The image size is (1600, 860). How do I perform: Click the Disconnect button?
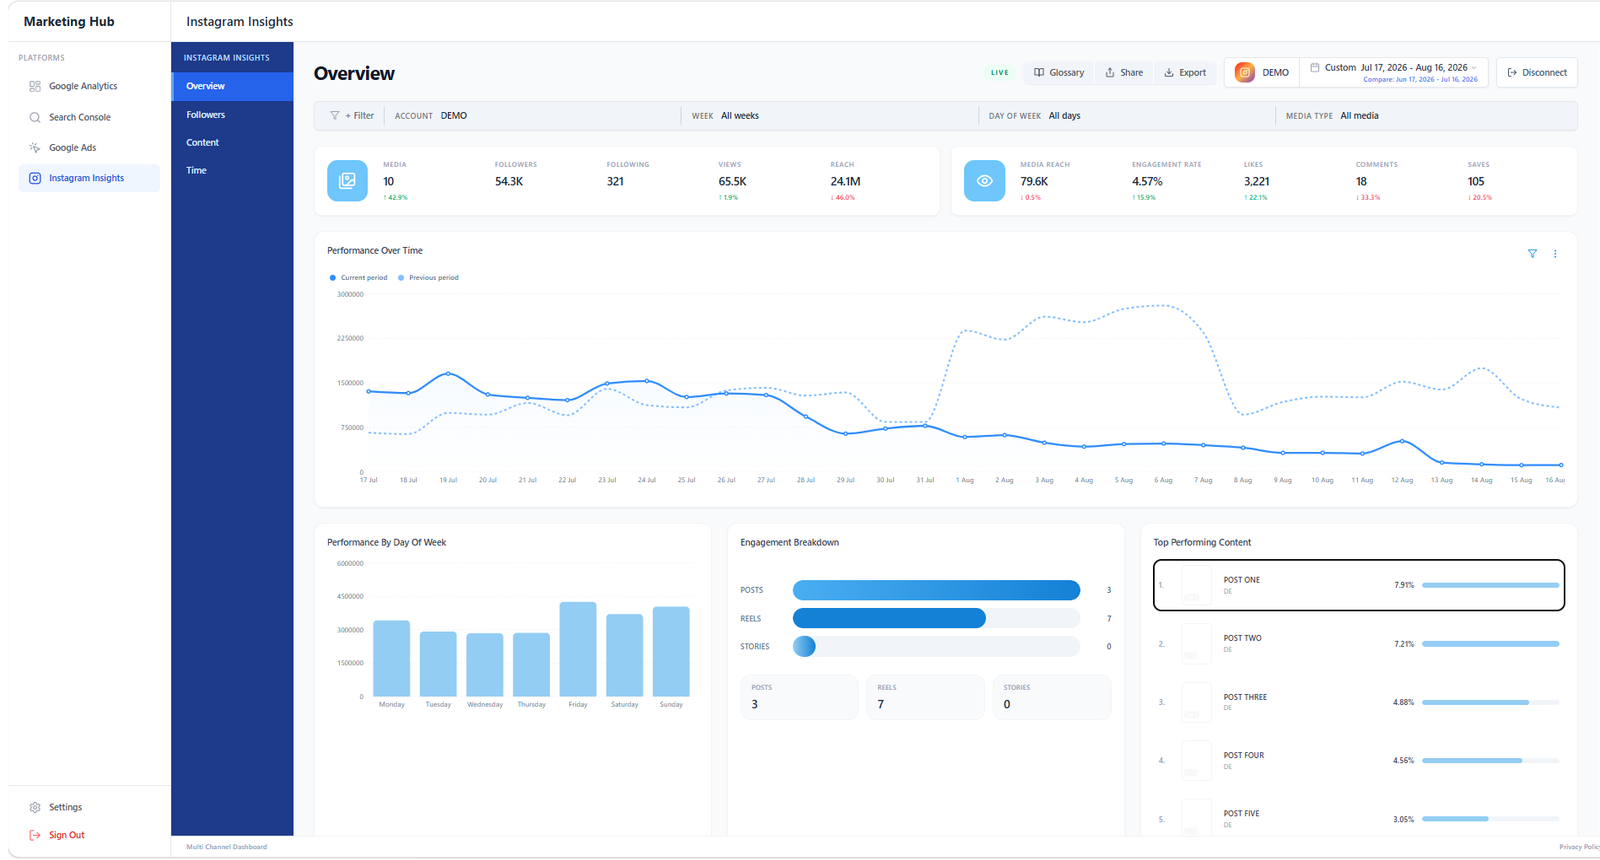[x=1537, y=72]
